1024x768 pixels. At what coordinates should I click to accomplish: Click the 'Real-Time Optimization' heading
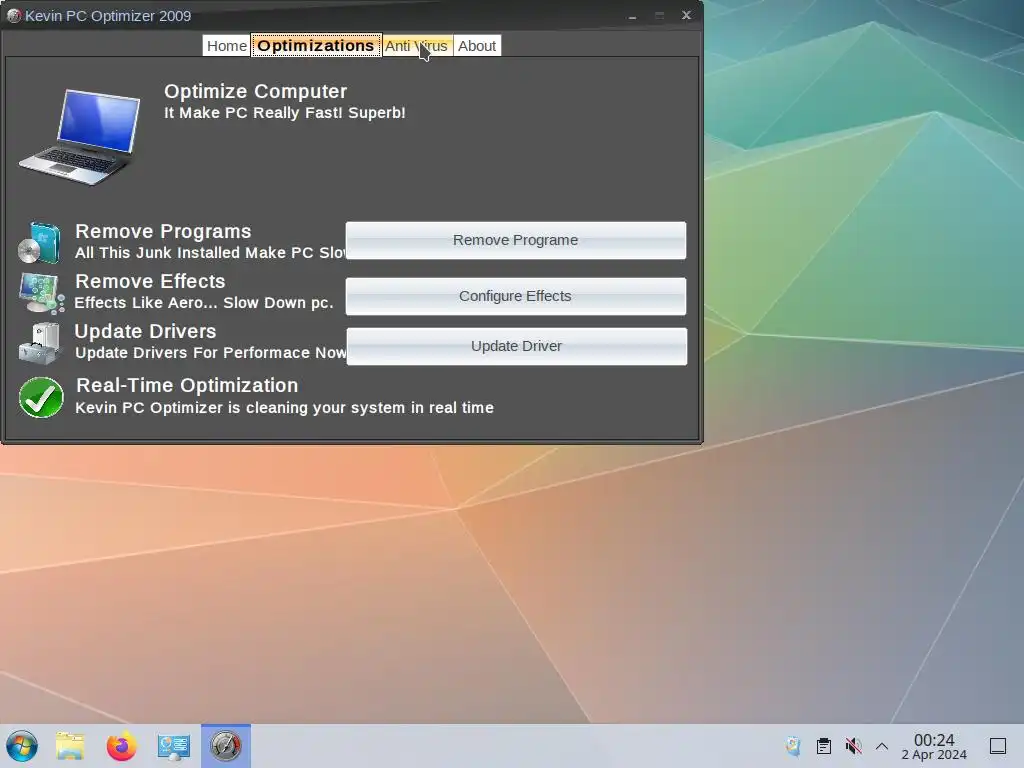(187, 385)
